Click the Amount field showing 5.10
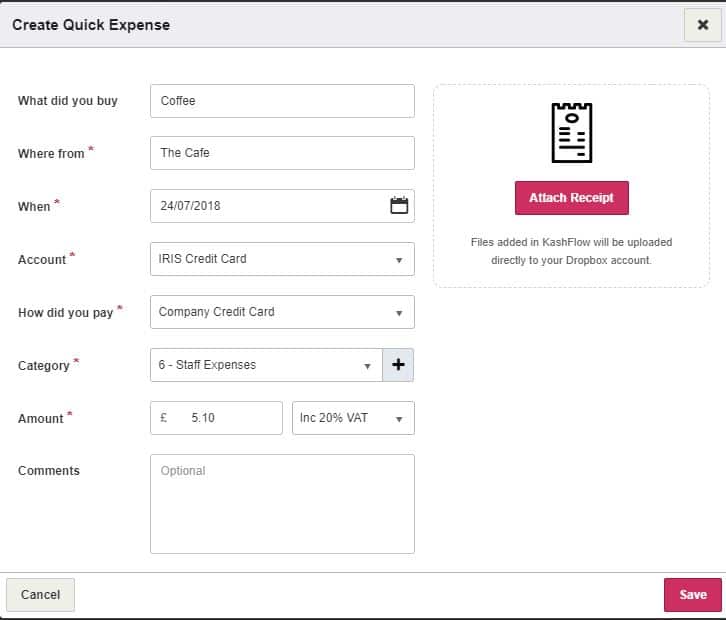The height and width of the screenshot is (620, 726). (230, 418)
